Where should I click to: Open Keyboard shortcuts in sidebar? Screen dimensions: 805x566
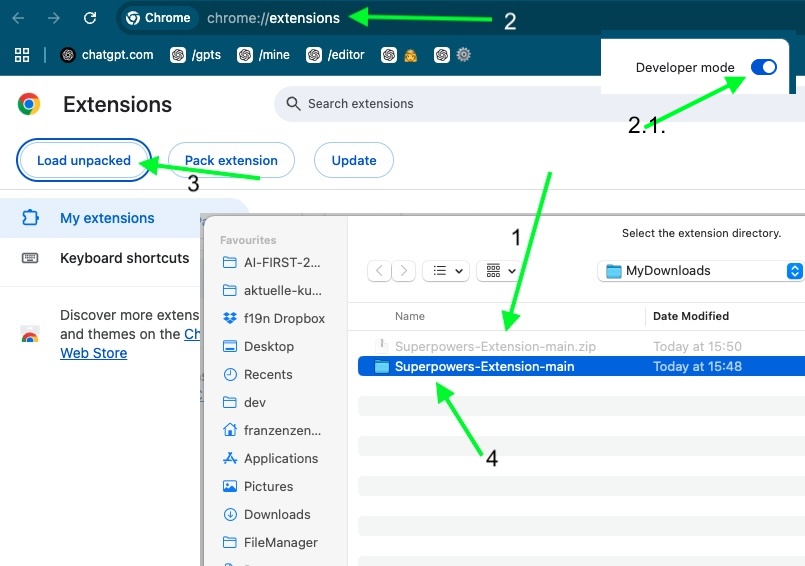[x=124, y=258]
